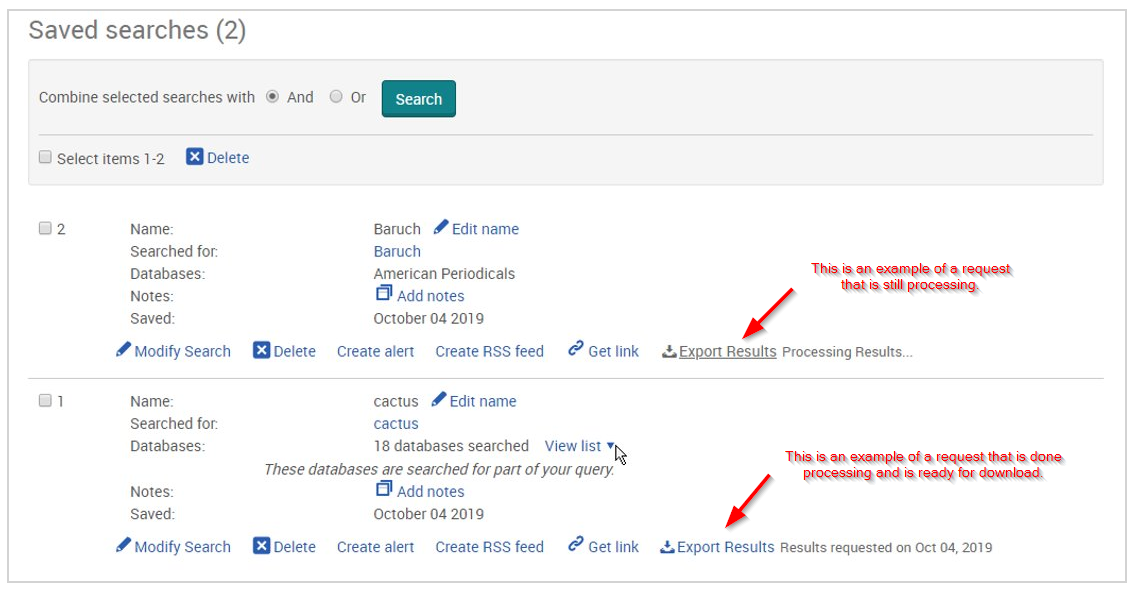The width and height of the screenshot is (1138, 592).
Task: Click the Export Results download icon for cactus
Action: [665, 546]
